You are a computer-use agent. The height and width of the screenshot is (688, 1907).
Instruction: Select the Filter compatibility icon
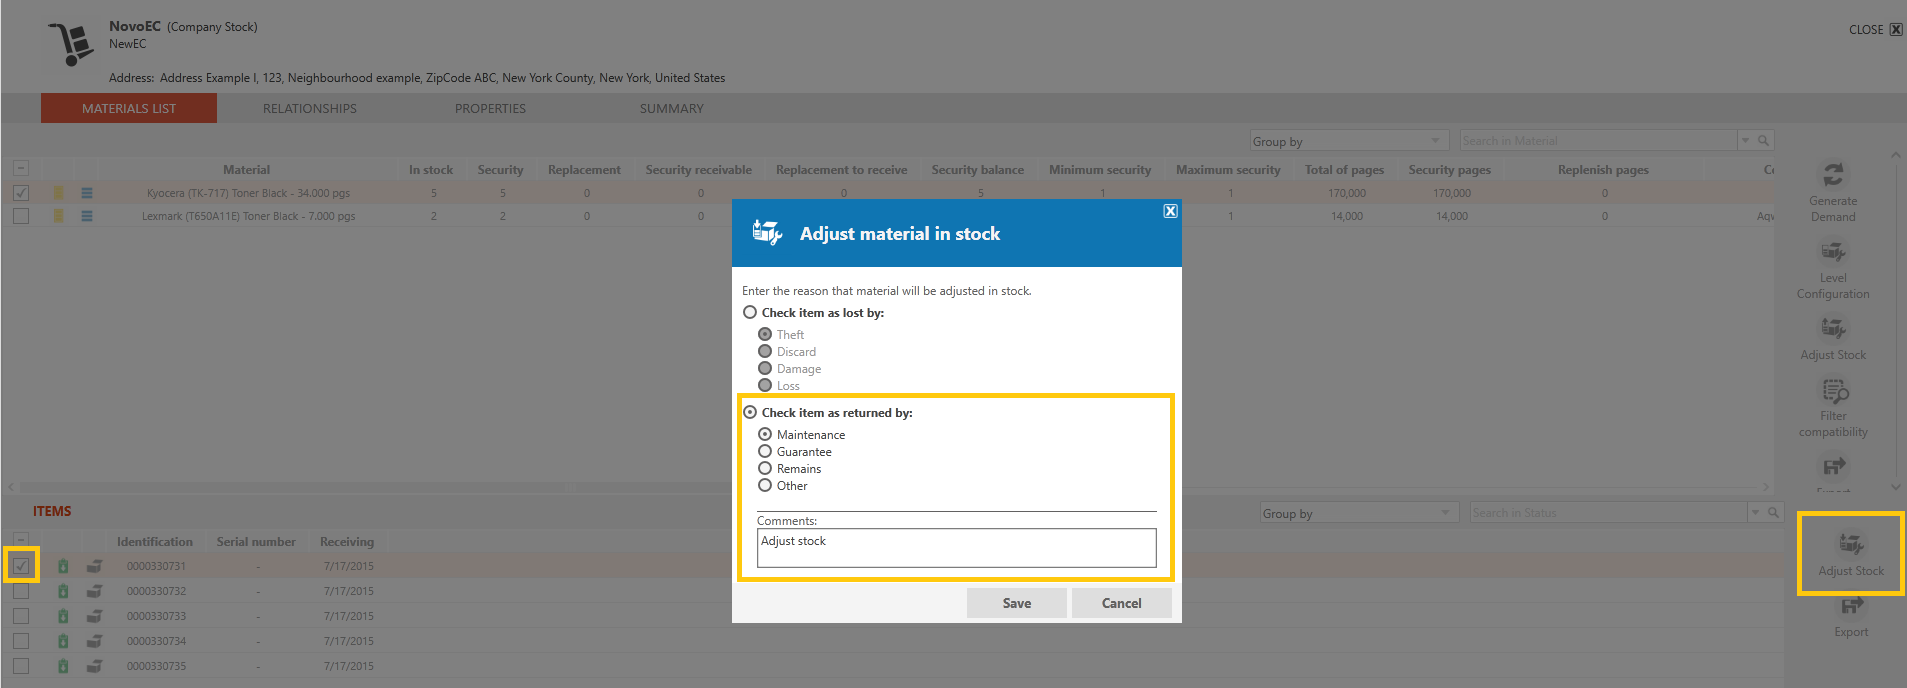coord(1834,390)
